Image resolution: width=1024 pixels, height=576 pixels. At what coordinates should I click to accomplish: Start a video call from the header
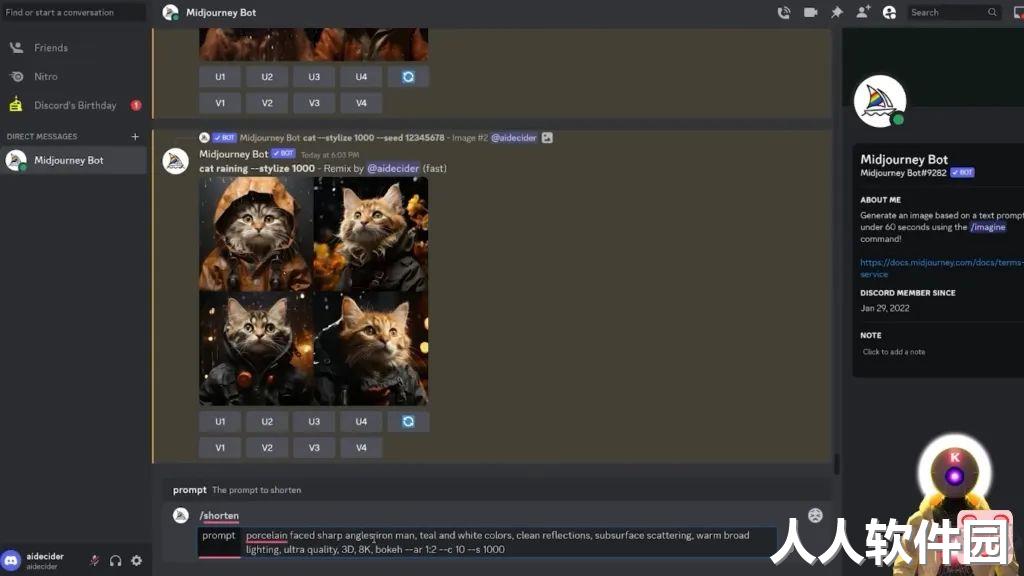click(x=810, y=12)
